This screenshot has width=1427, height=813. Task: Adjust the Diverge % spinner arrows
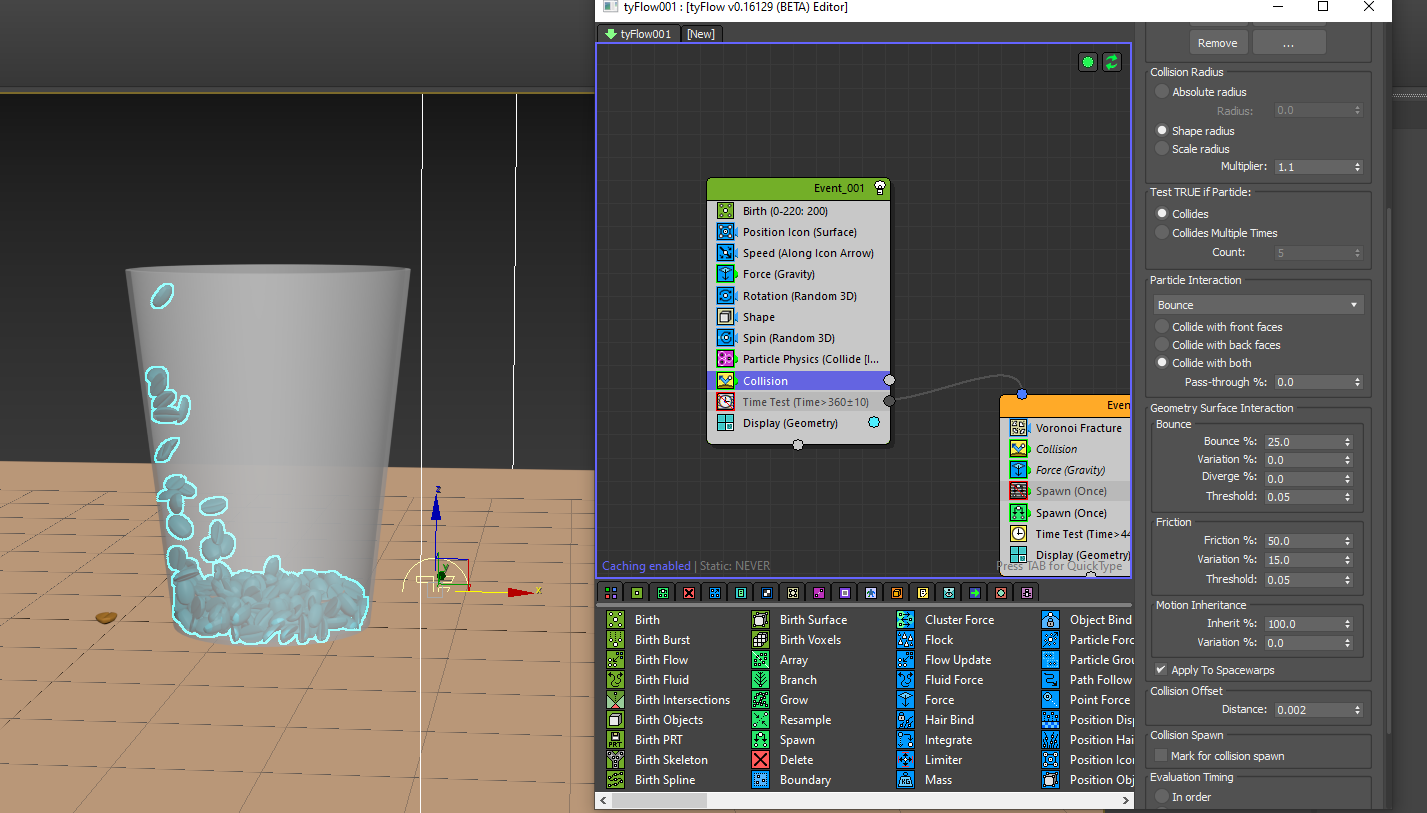tap(1348, 478)
